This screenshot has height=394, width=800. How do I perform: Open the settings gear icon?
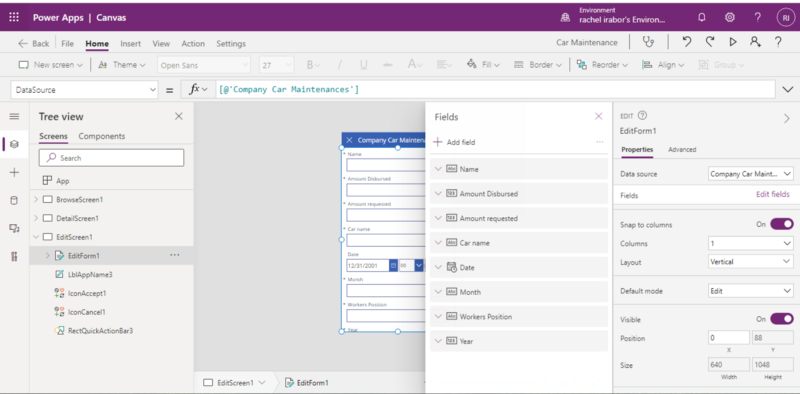pyautogui.click(x=730, y=17)
